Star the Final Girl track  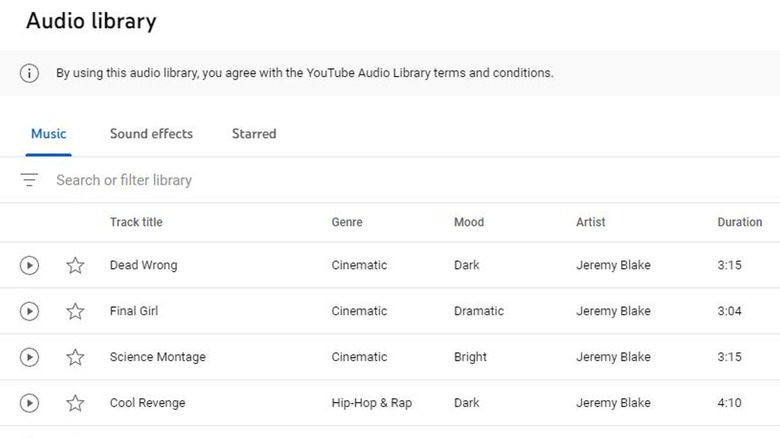pyautogui.click(x=75, y=311)
